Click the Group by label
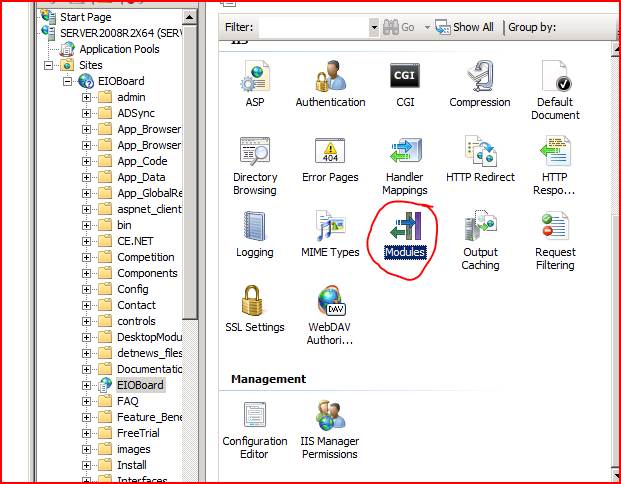Screen dimensions: 621x484 coord(532,27)
